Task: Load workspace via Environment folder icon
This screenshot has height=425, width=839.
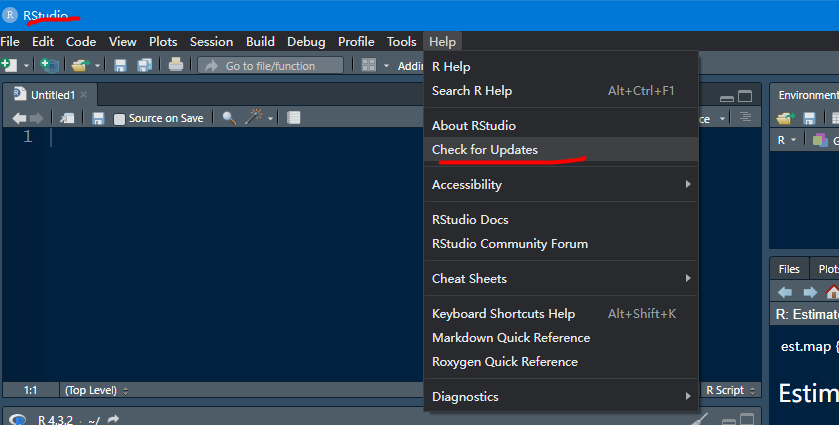Action: [x=785, y=118]
